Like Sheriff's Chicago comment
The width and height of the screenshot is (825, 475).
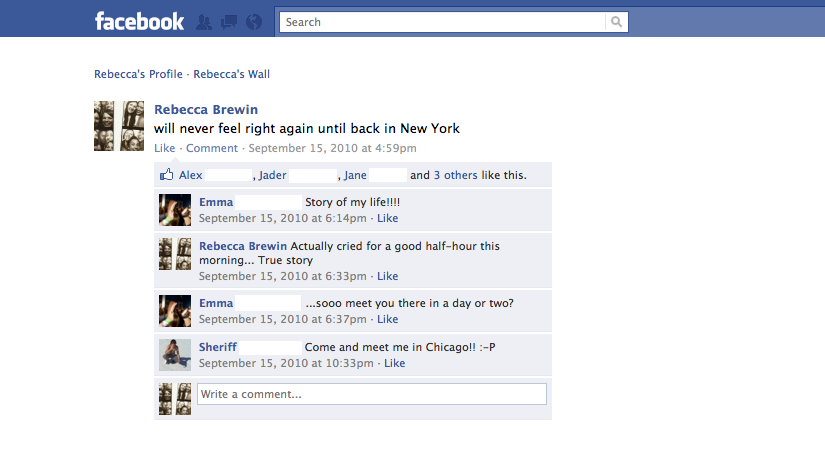tap(395, 363)
